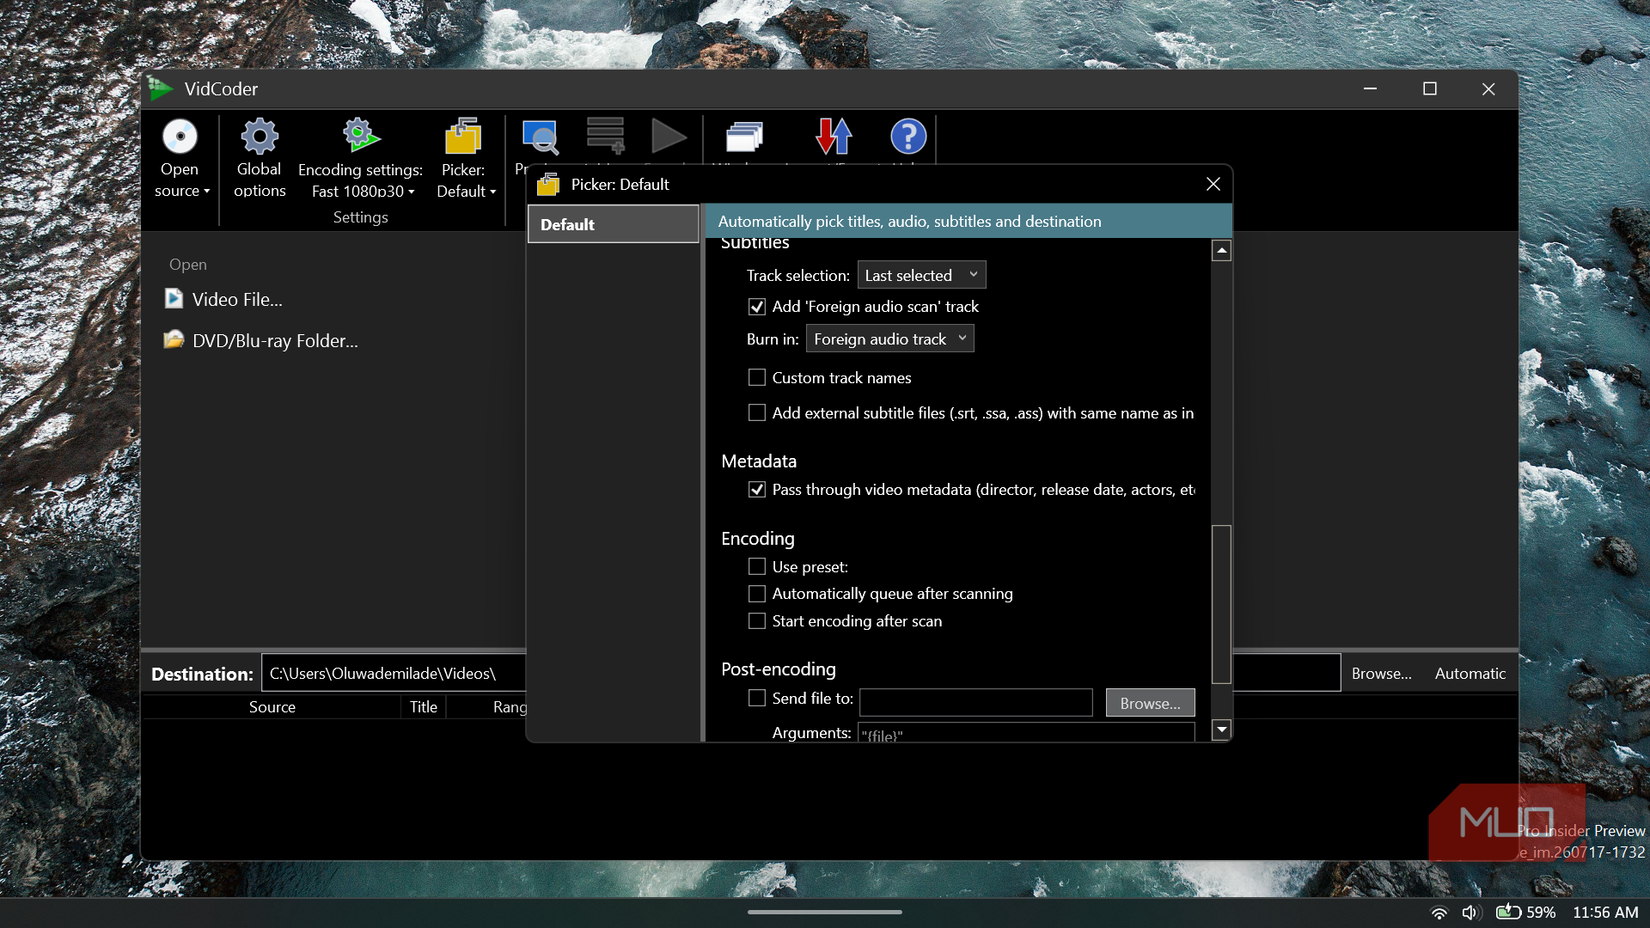Viewport: 1650px width, 928px height.
Task: Check the Send file to option
Action: coord(757,698)
